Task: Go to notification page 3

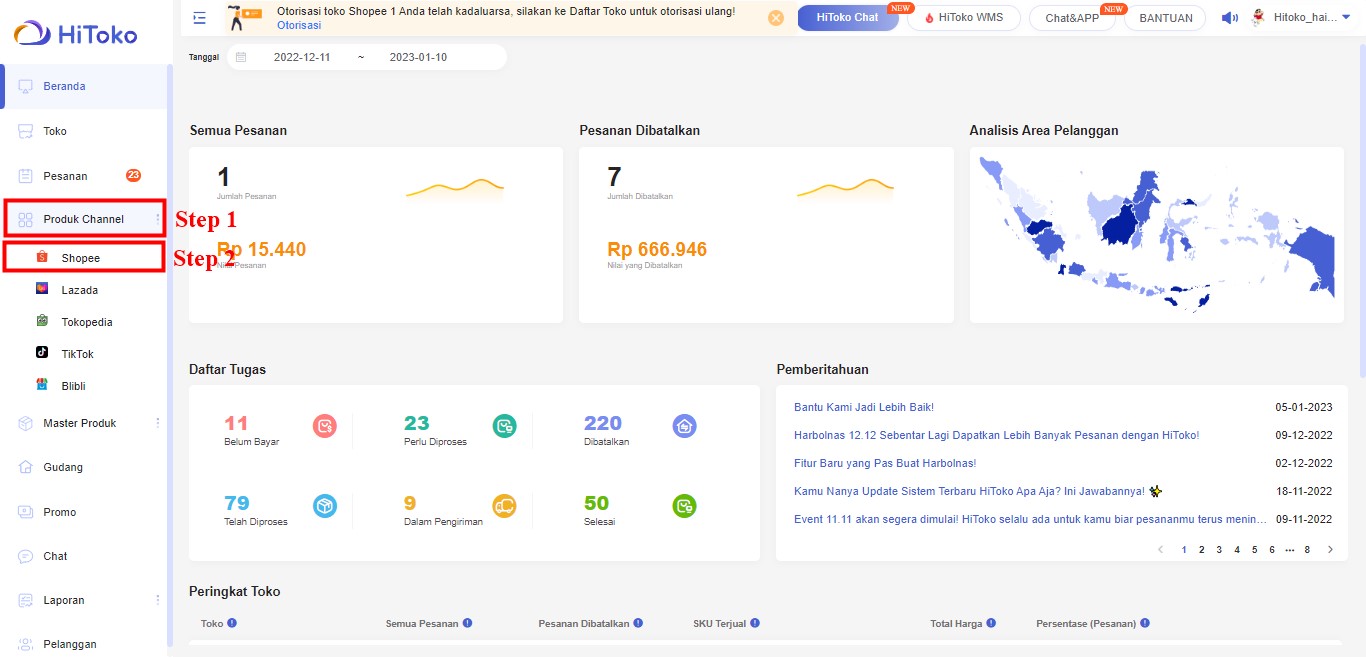Action: (x=1219, y=550)
